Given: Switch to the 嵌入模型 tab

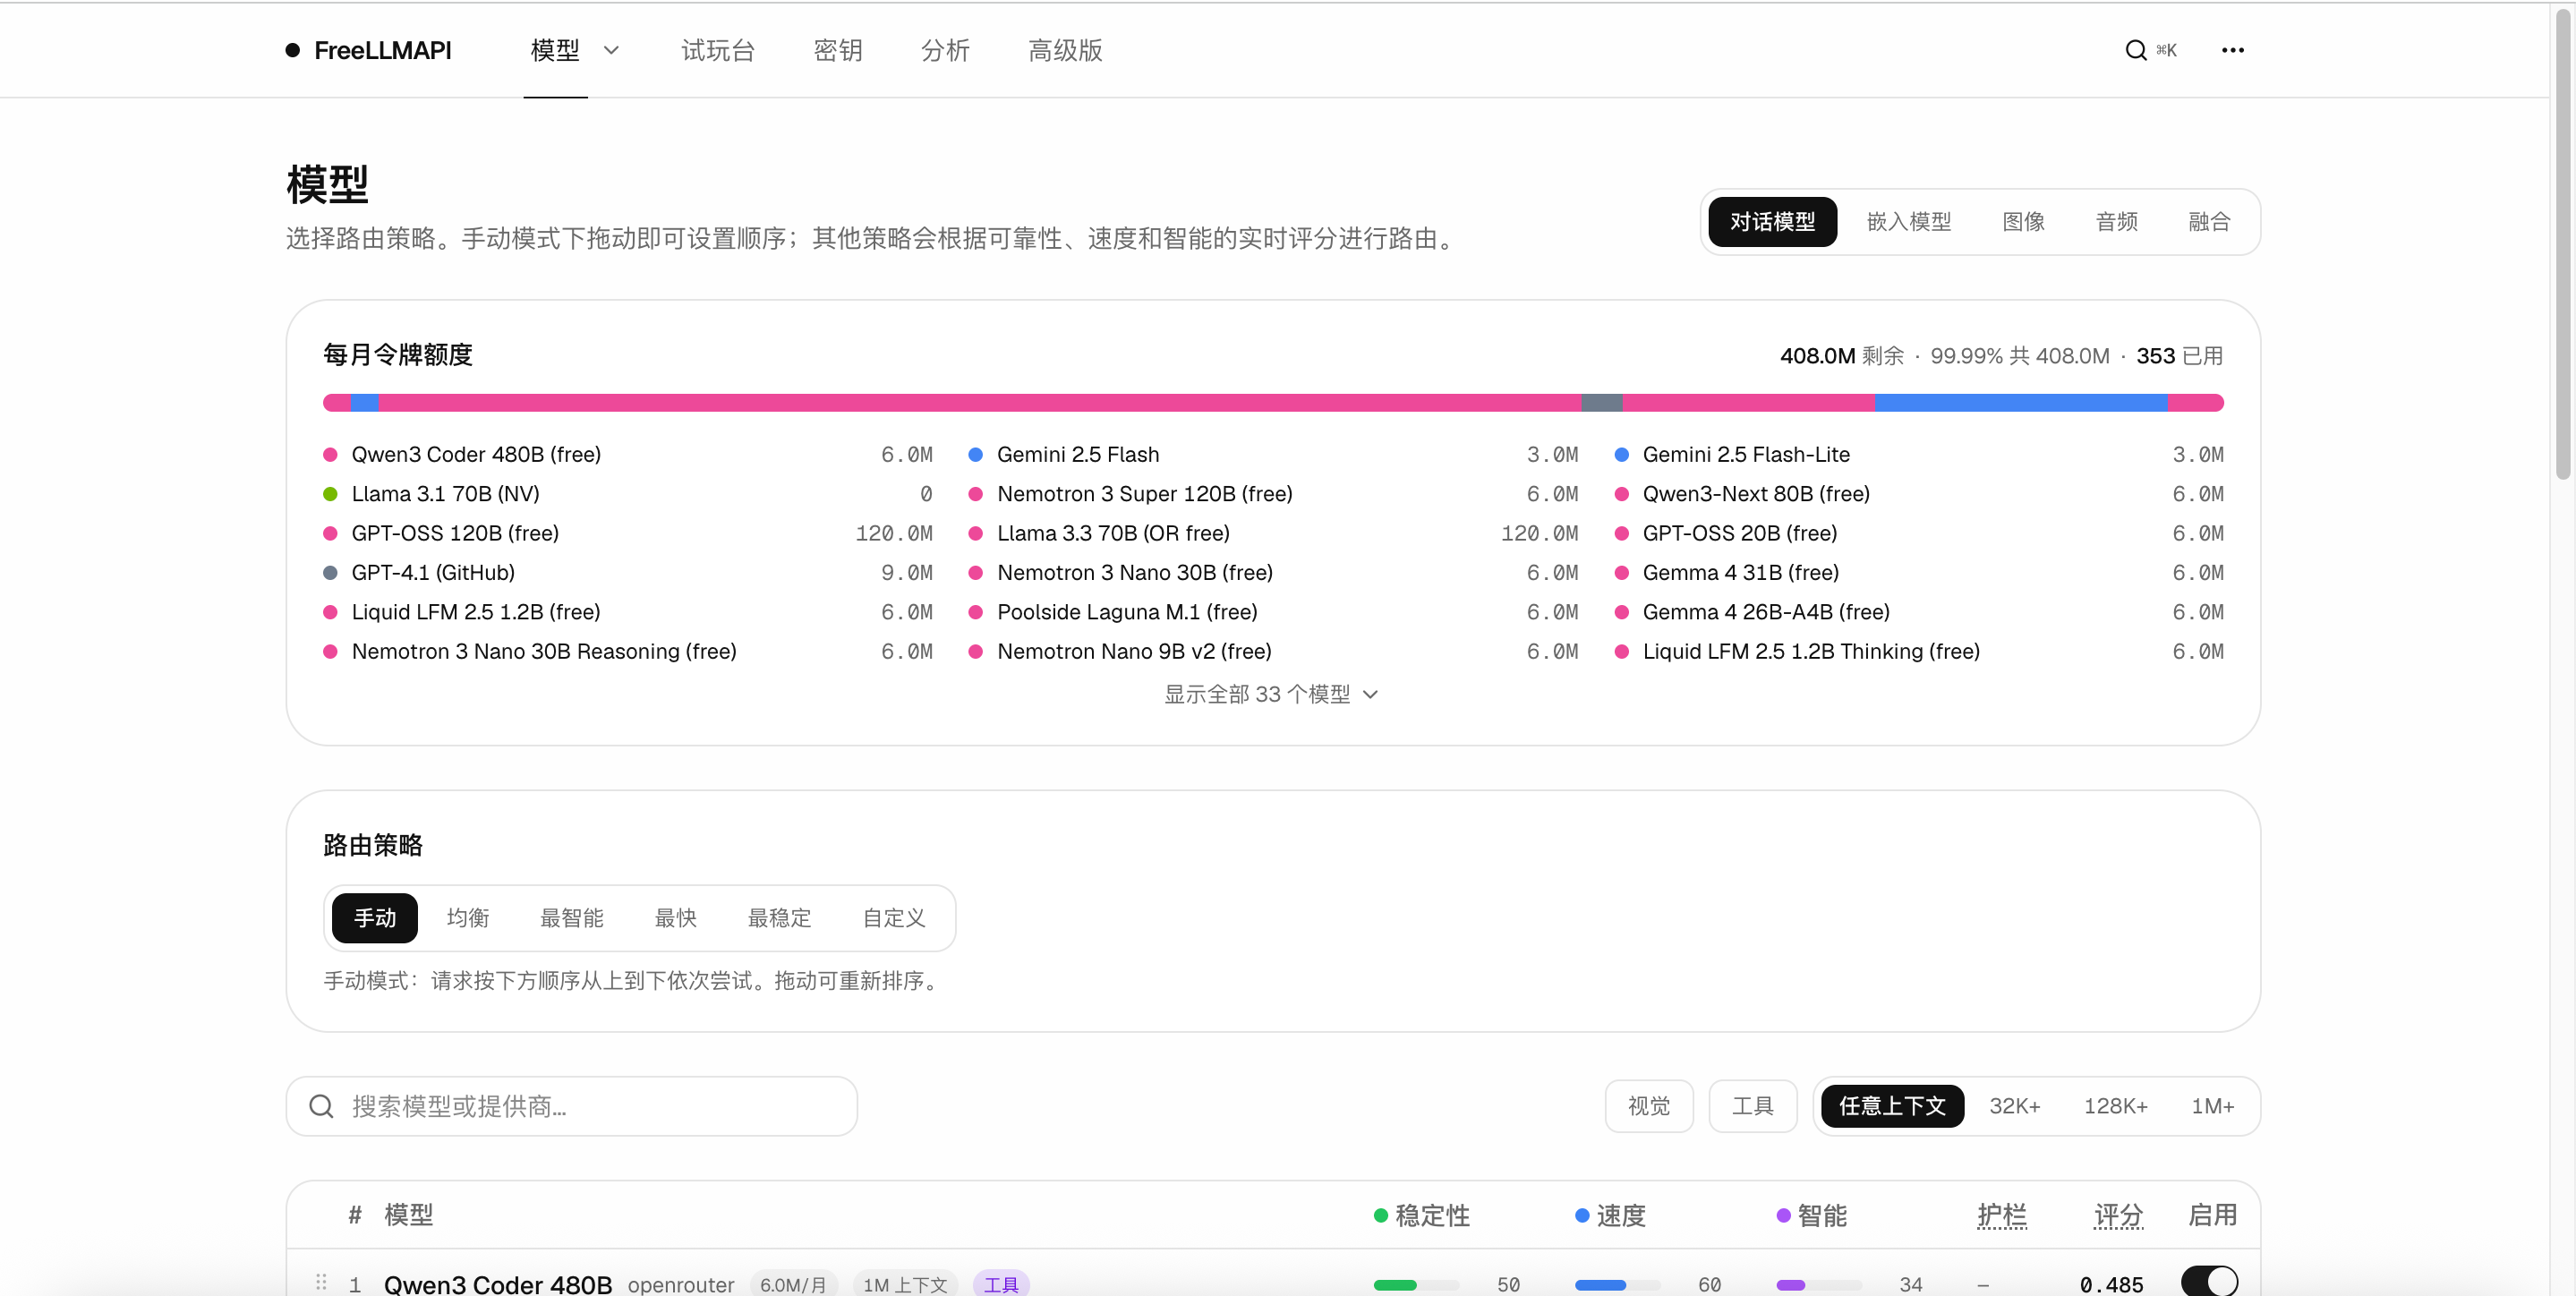Looking at the screenshot, I should click(1908, 222).
